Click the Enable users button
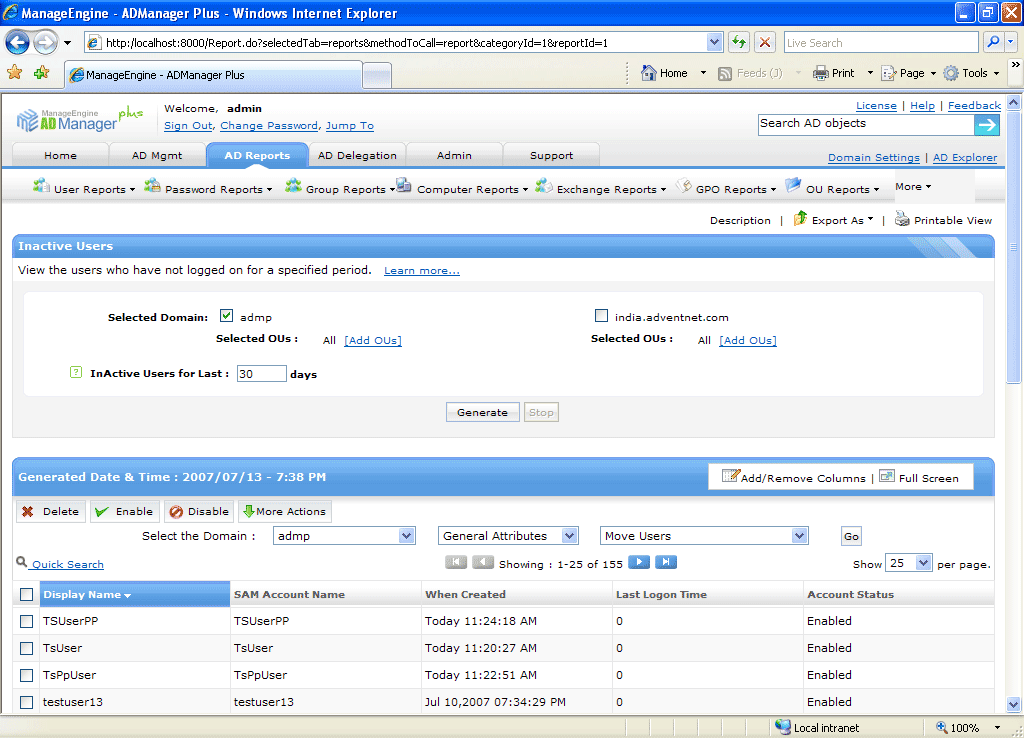1024x738 pixels. 124,511
